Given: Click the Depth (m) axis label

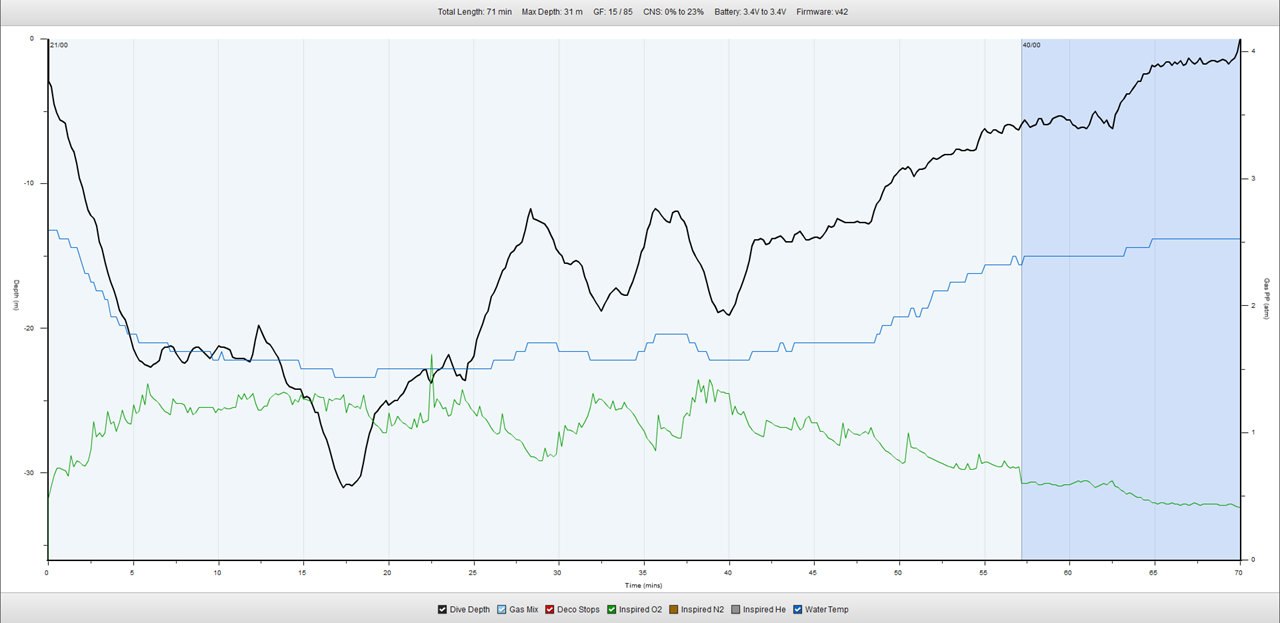Looking at the screenshot, I should click(15, 297).
